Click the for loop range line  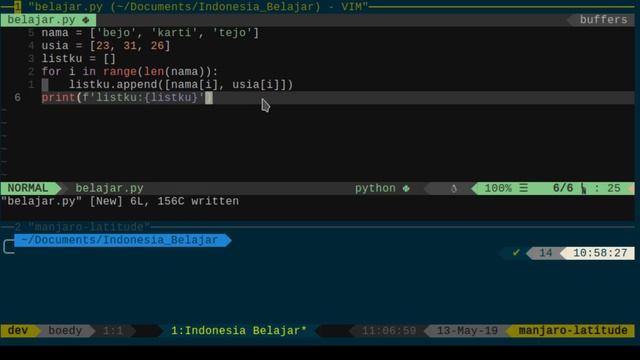click(130, 72)
